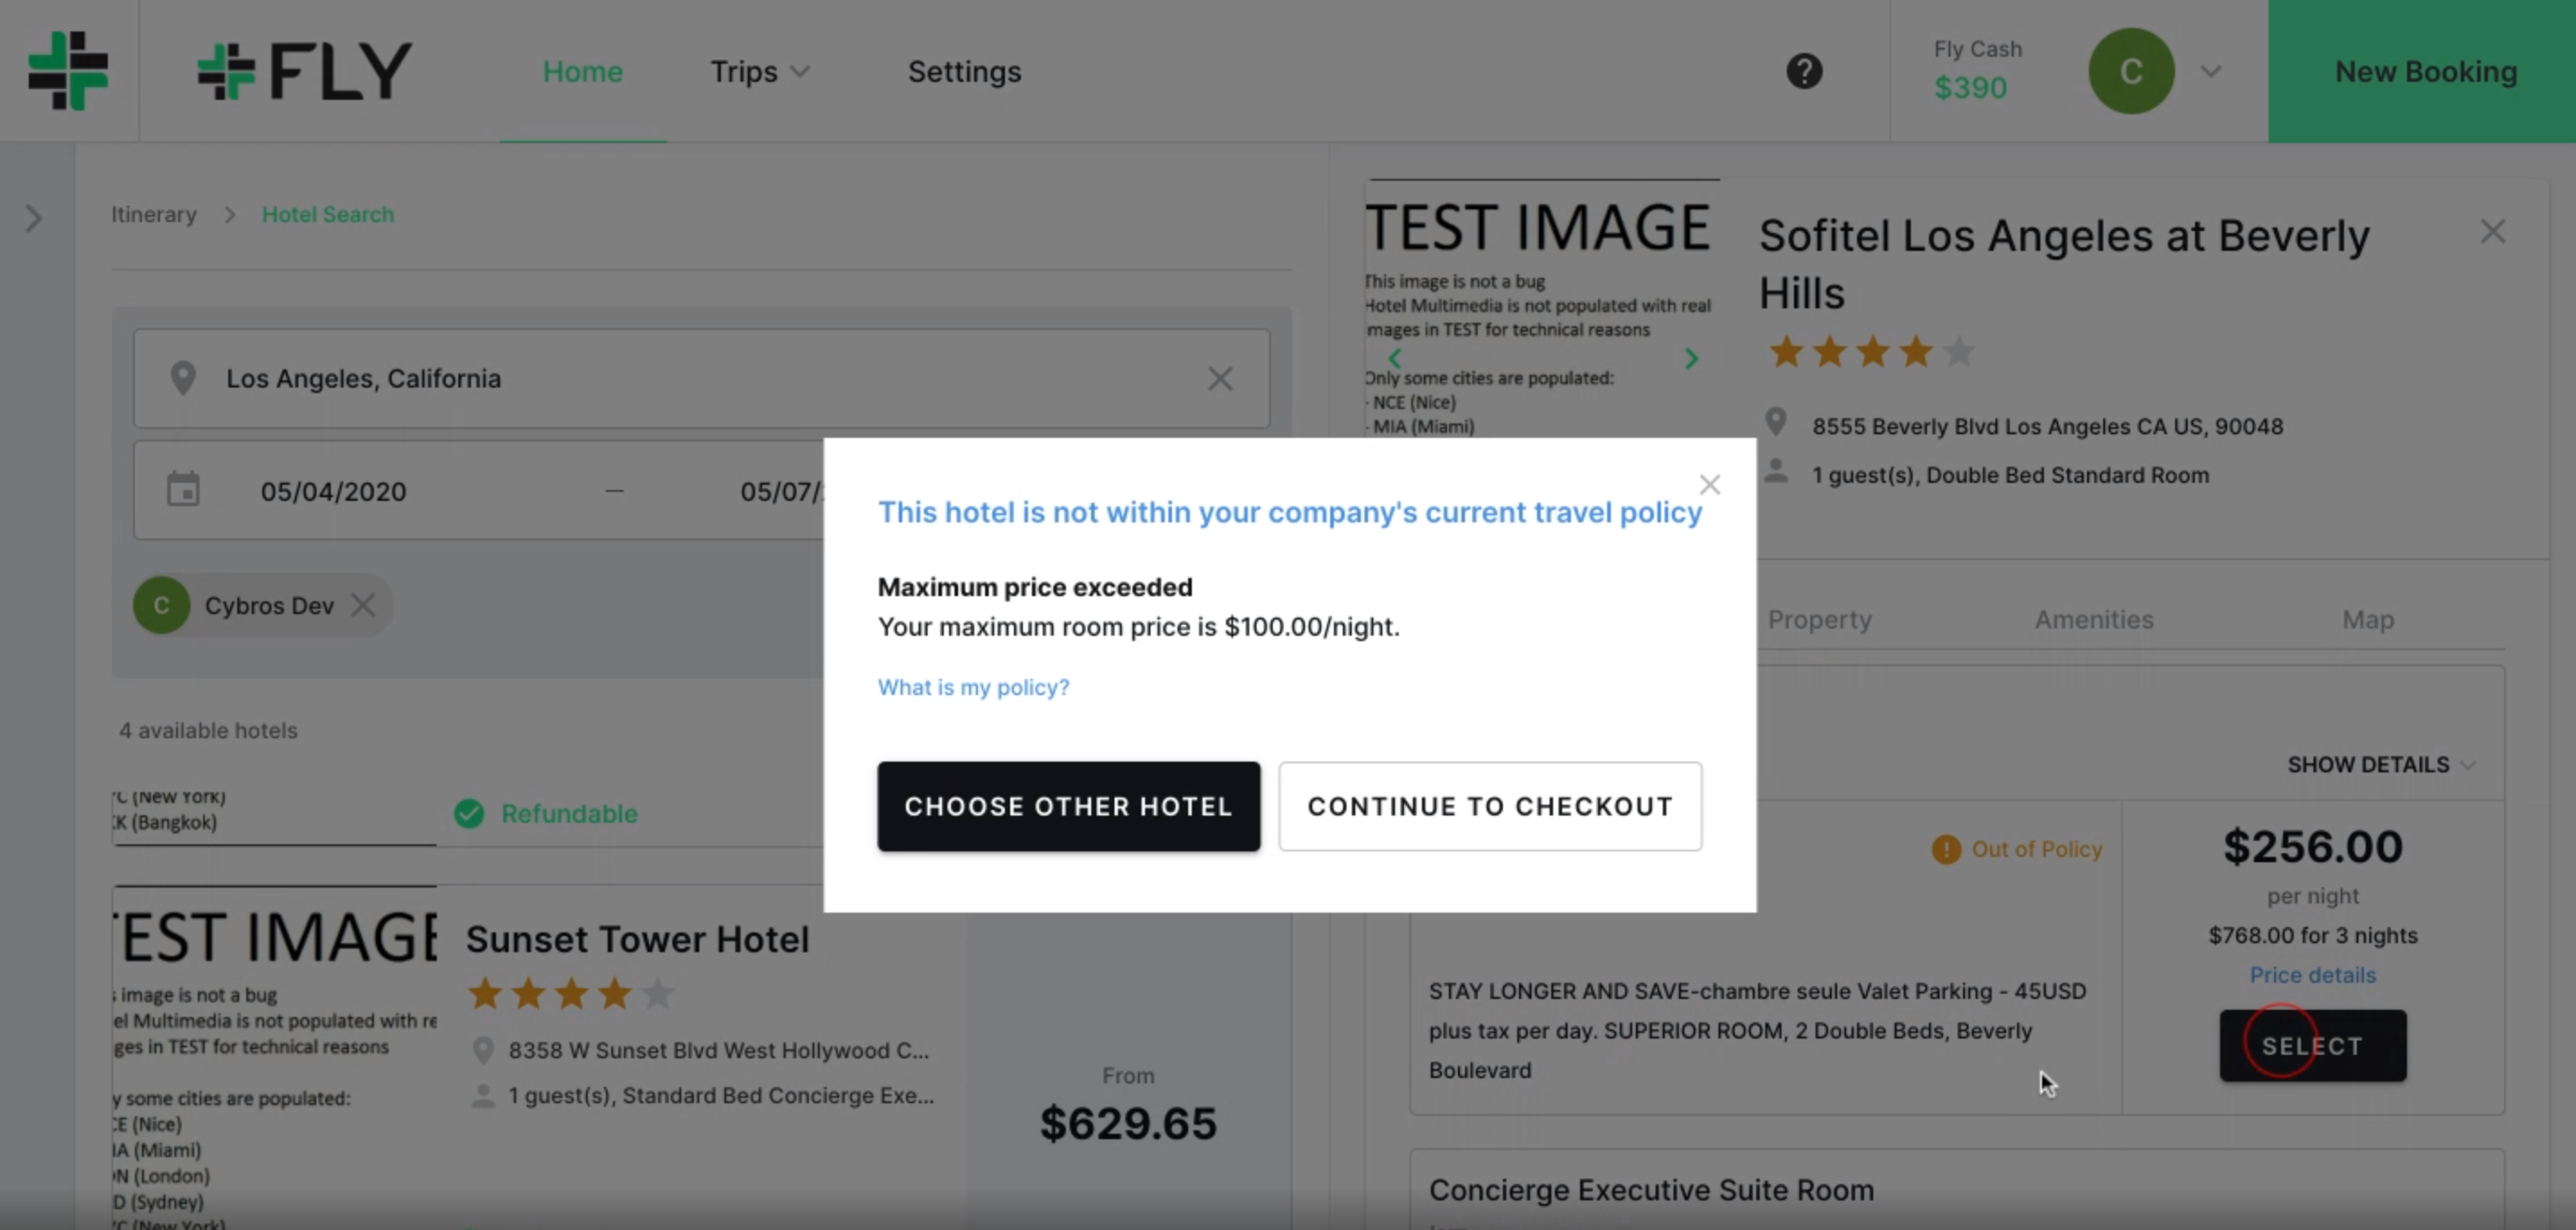Expand the left sidebar chevron
The image size is (2576, 1230).
click(x=34, y=218)
